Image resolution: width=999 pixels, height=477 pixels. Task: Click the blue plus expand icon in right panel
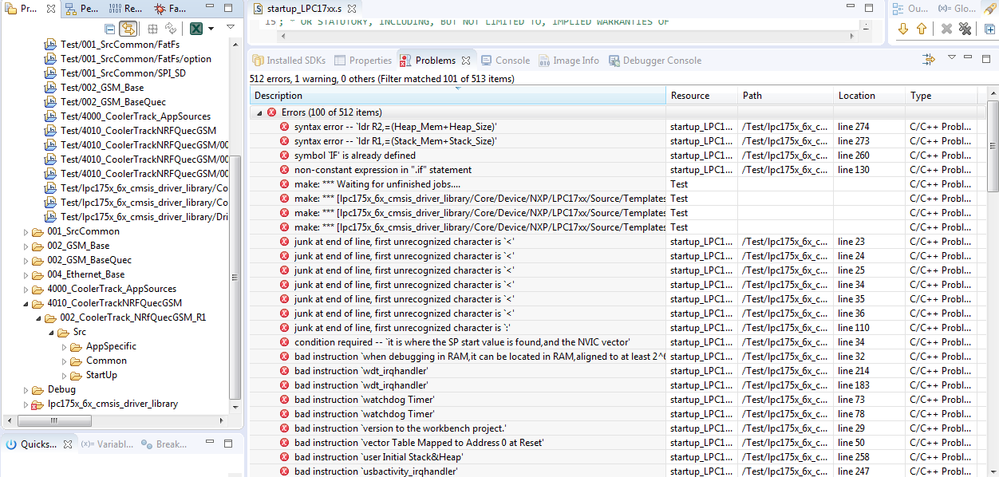coord(989,29)
